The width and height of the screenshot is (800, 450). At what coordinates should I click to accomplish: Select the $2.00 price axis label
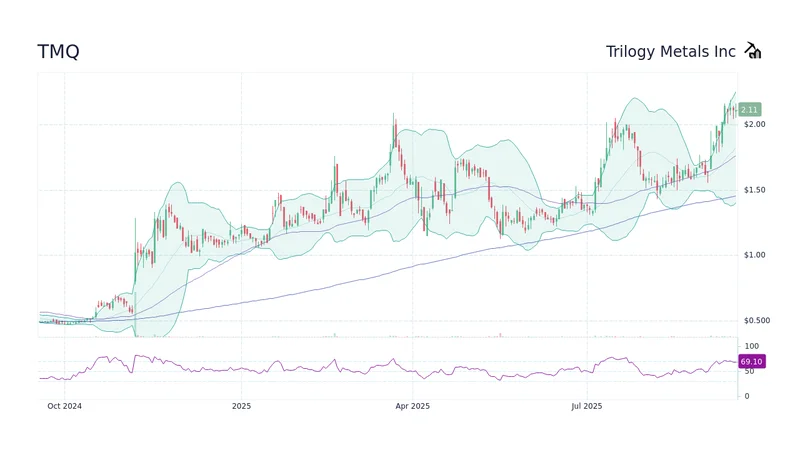click(754, 125)
